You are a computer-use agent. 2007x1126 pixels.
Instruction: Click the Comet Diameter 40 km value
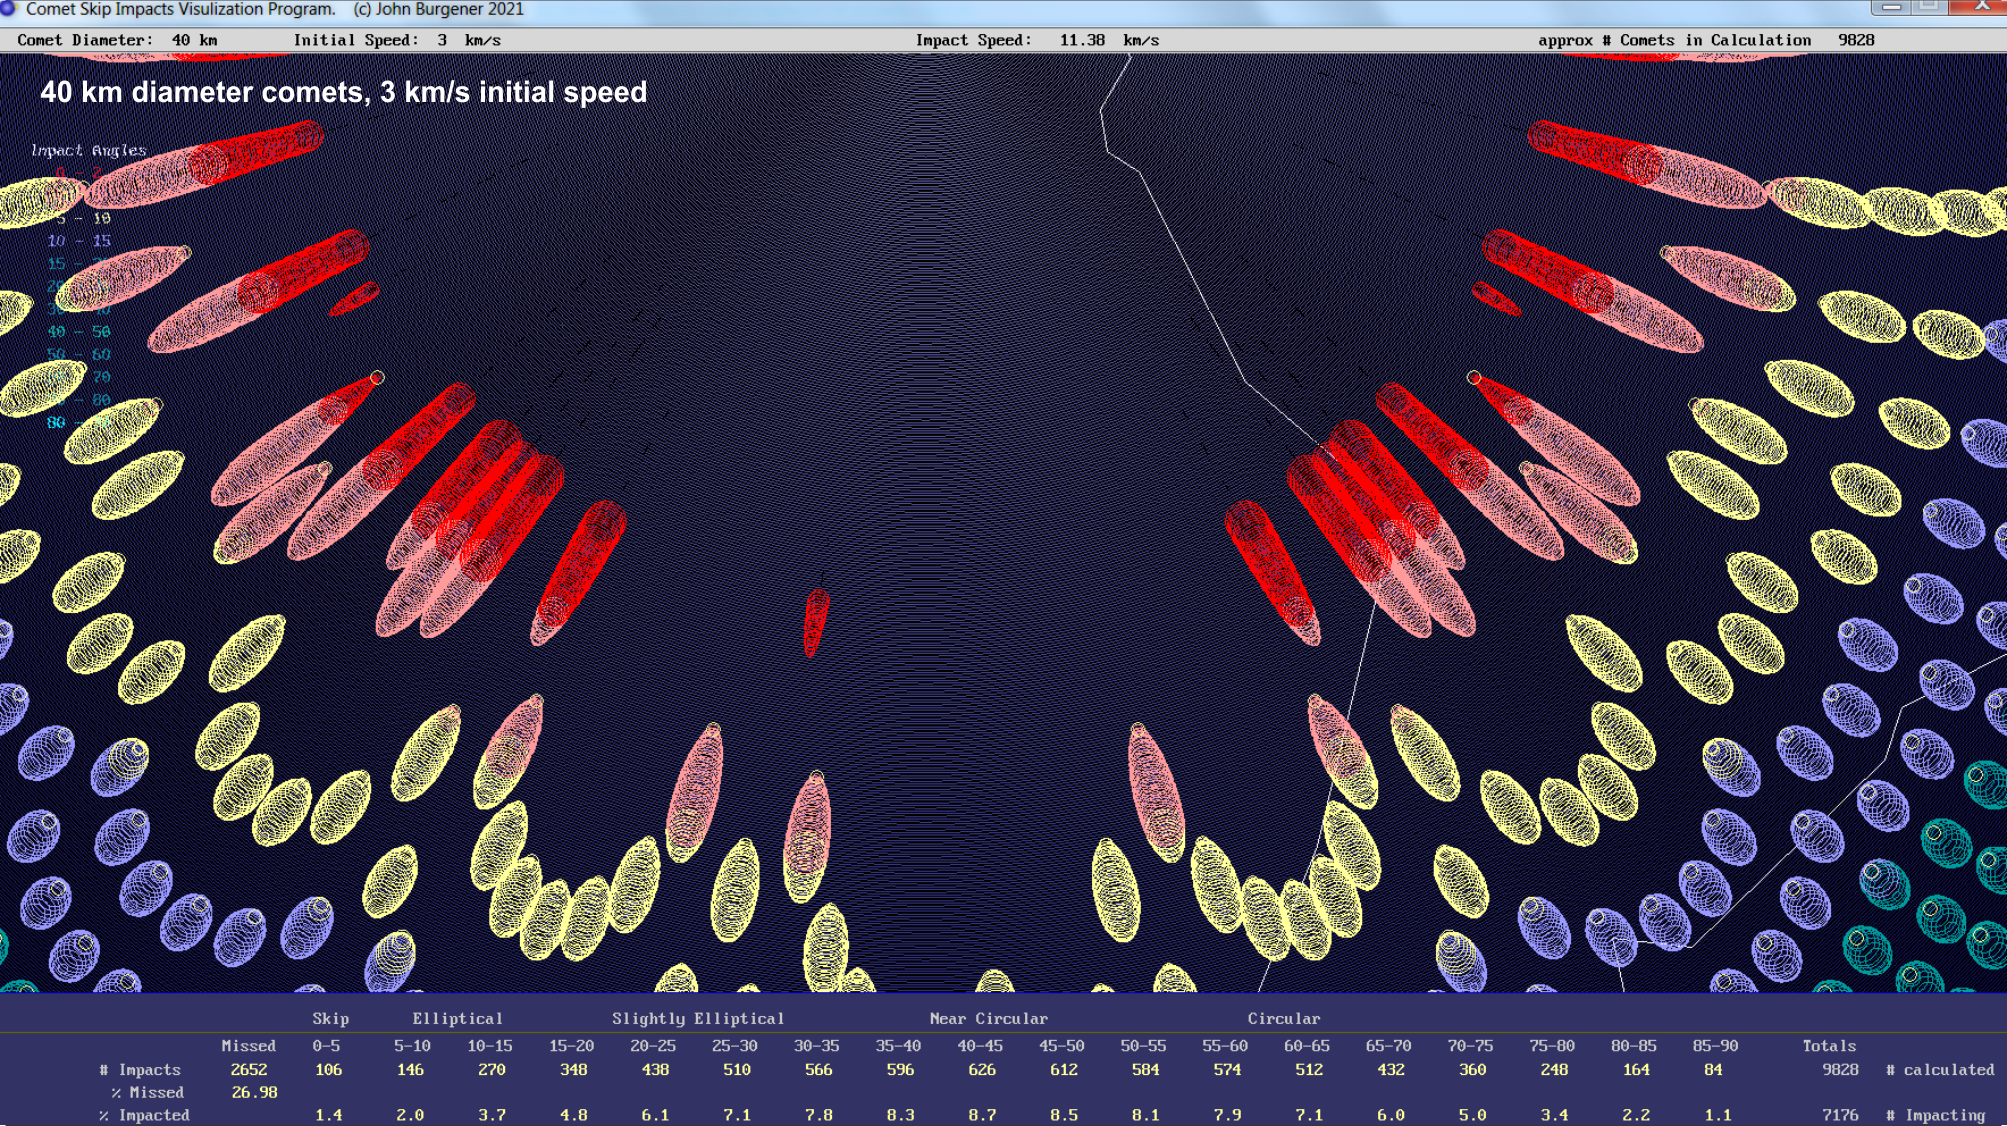coord(194,40)
